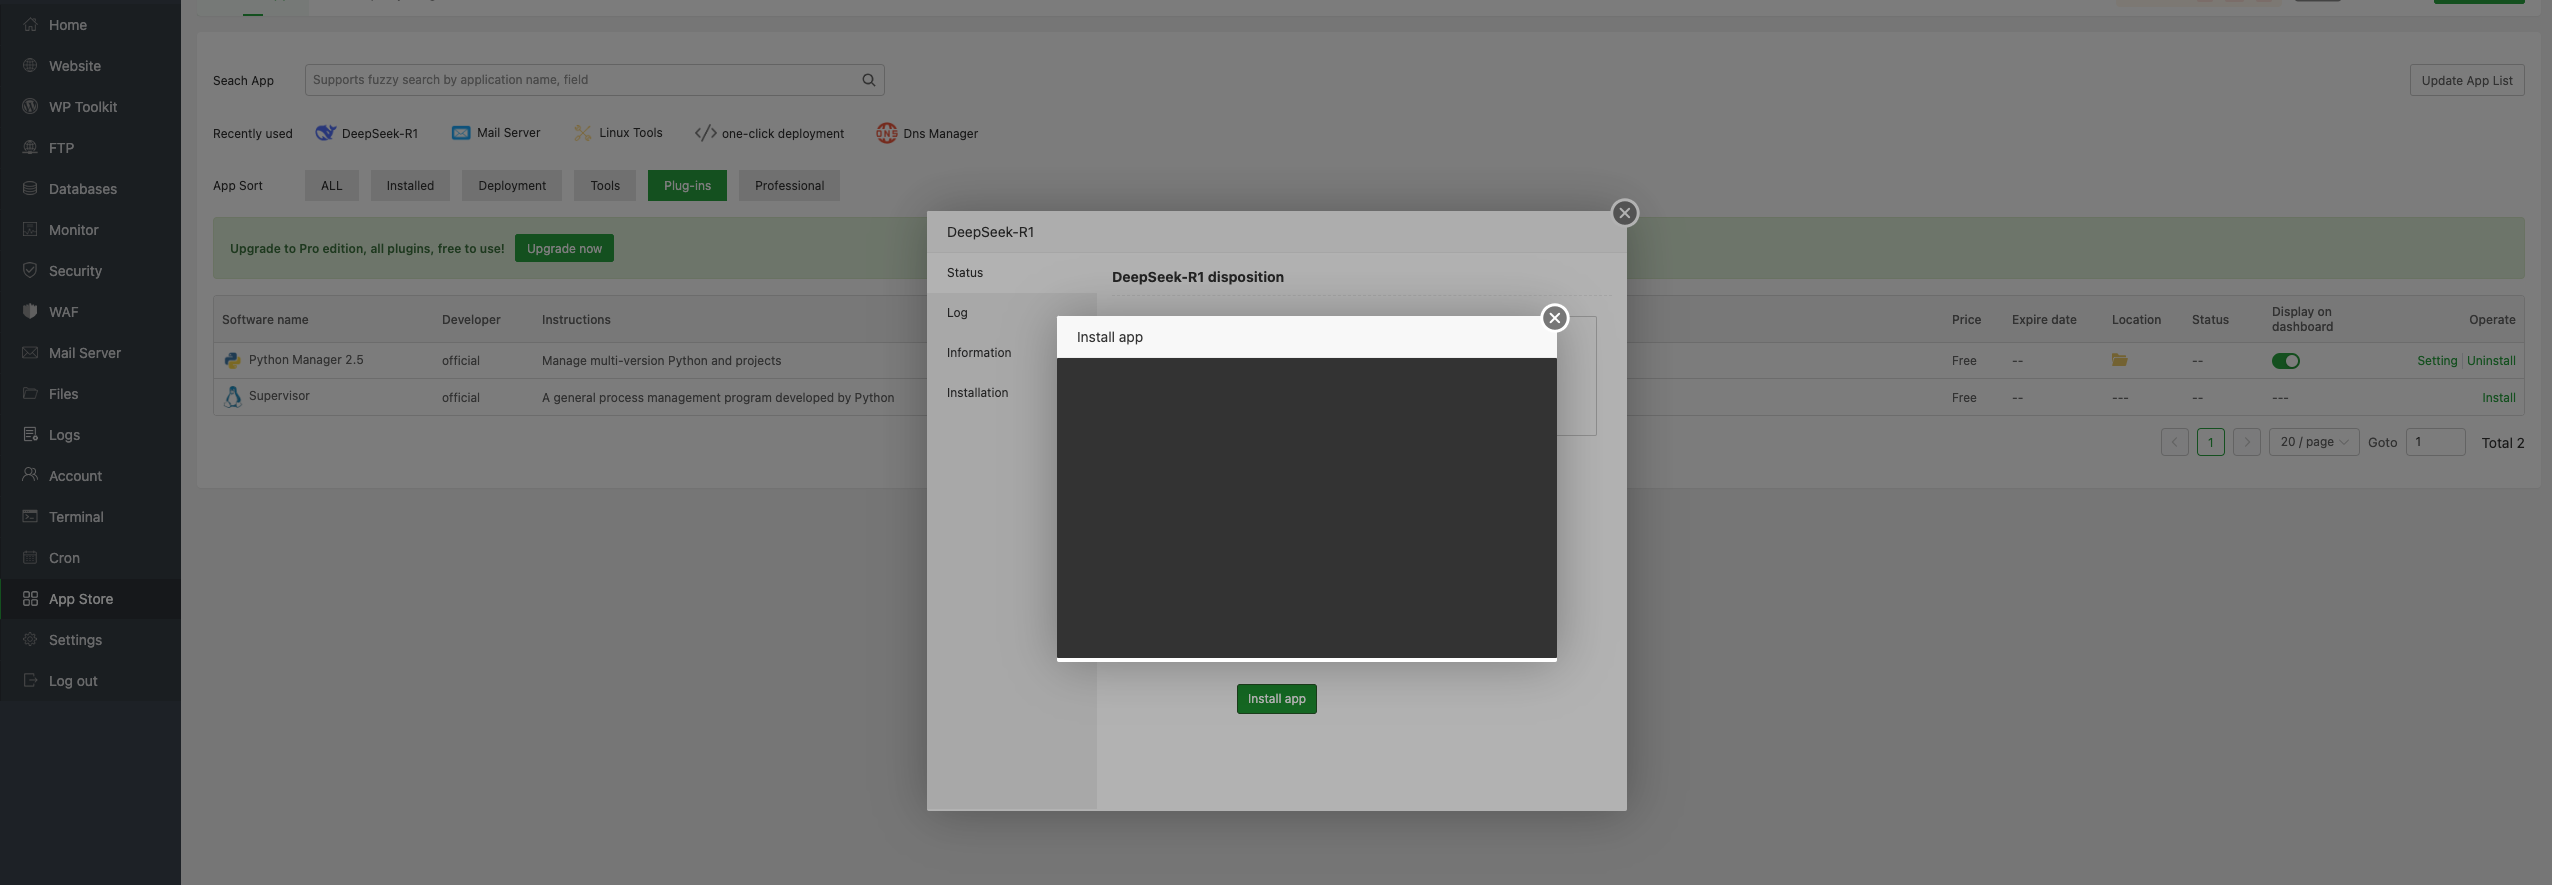Show Installed apps category
Screen dimensions: 2552x885
[x=410, y=186]
